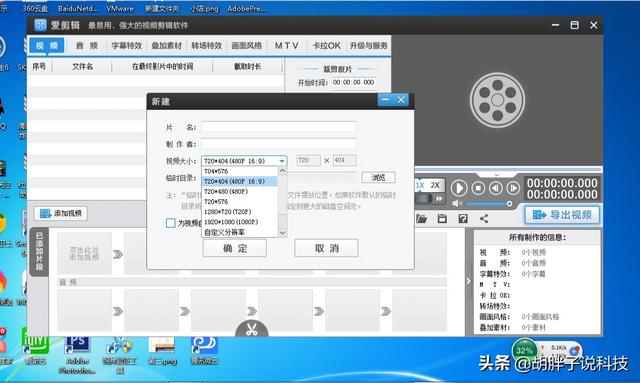Click the width field showing 720
This screenshot has height=383, width=640.
coord(308,160)
